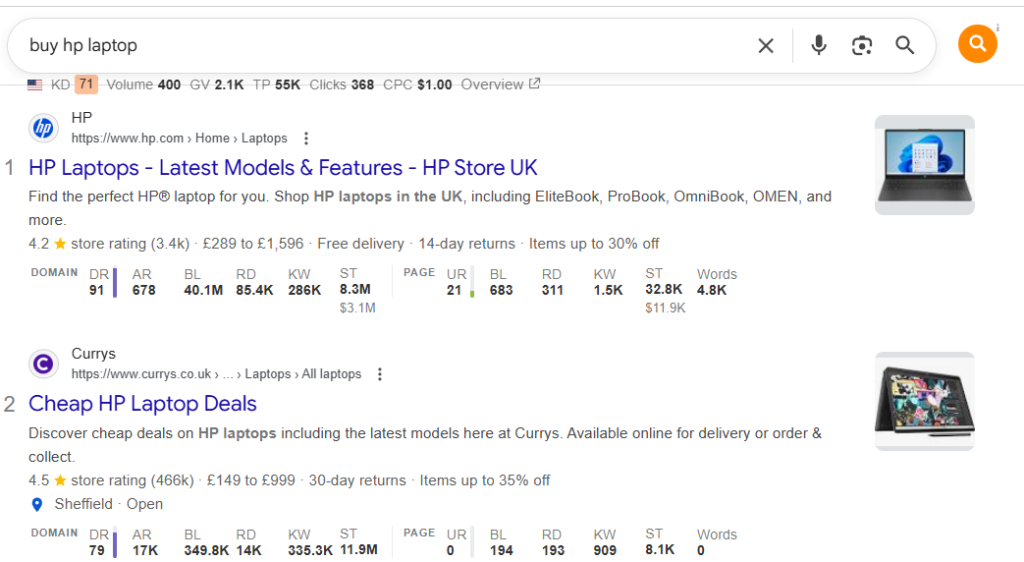Click the external link icon beside Overview
Screen dimensions: 1024x562
click(534, 84)
